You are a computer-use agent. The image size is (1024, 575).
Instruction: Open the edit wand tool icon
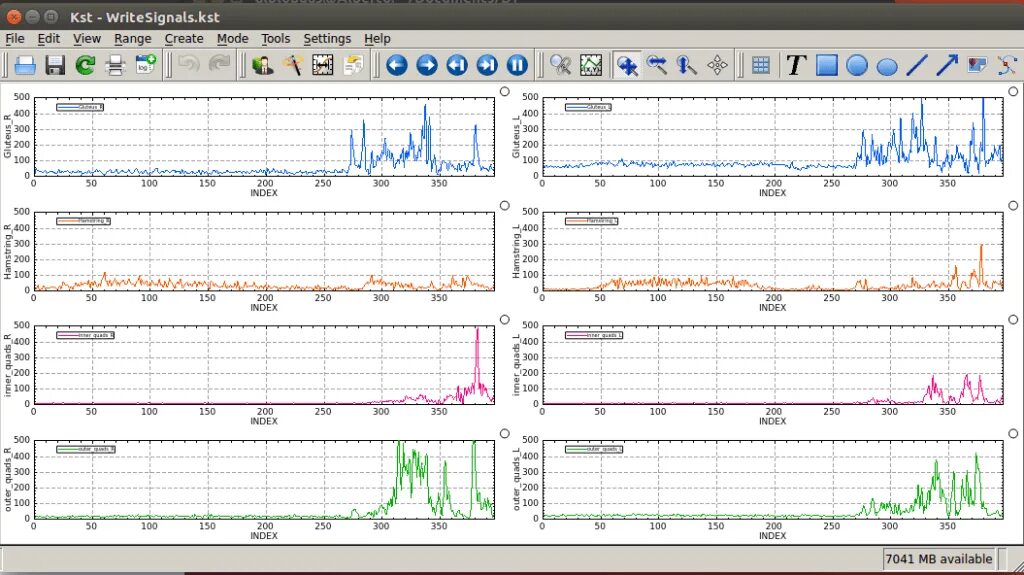[x=293, y=65]
